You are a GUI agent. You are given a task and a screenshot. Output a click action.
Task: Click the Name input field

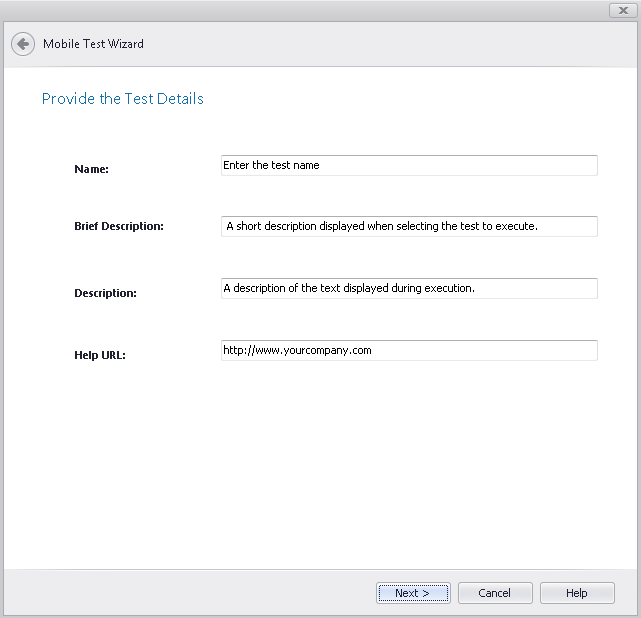pyautogui.click(x=408, y=165)
